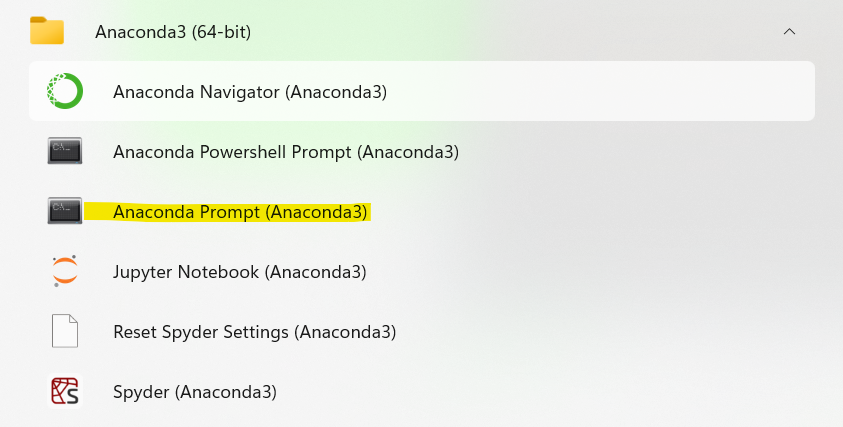Click the yellow highlight strip behind Anaconda Prompt
Viewport: 843px width, 427px height.
click(228, 212)
